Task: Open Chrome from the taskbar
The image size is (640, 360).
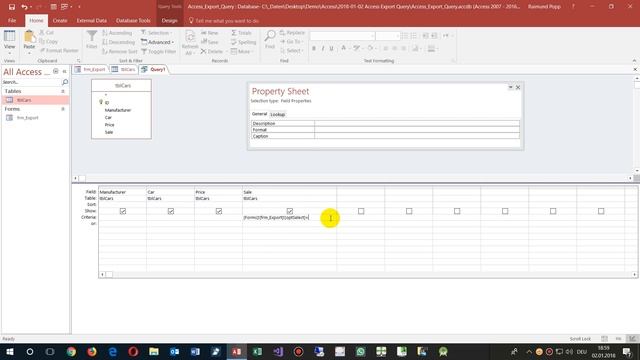Action: click(x=71, y=351)
